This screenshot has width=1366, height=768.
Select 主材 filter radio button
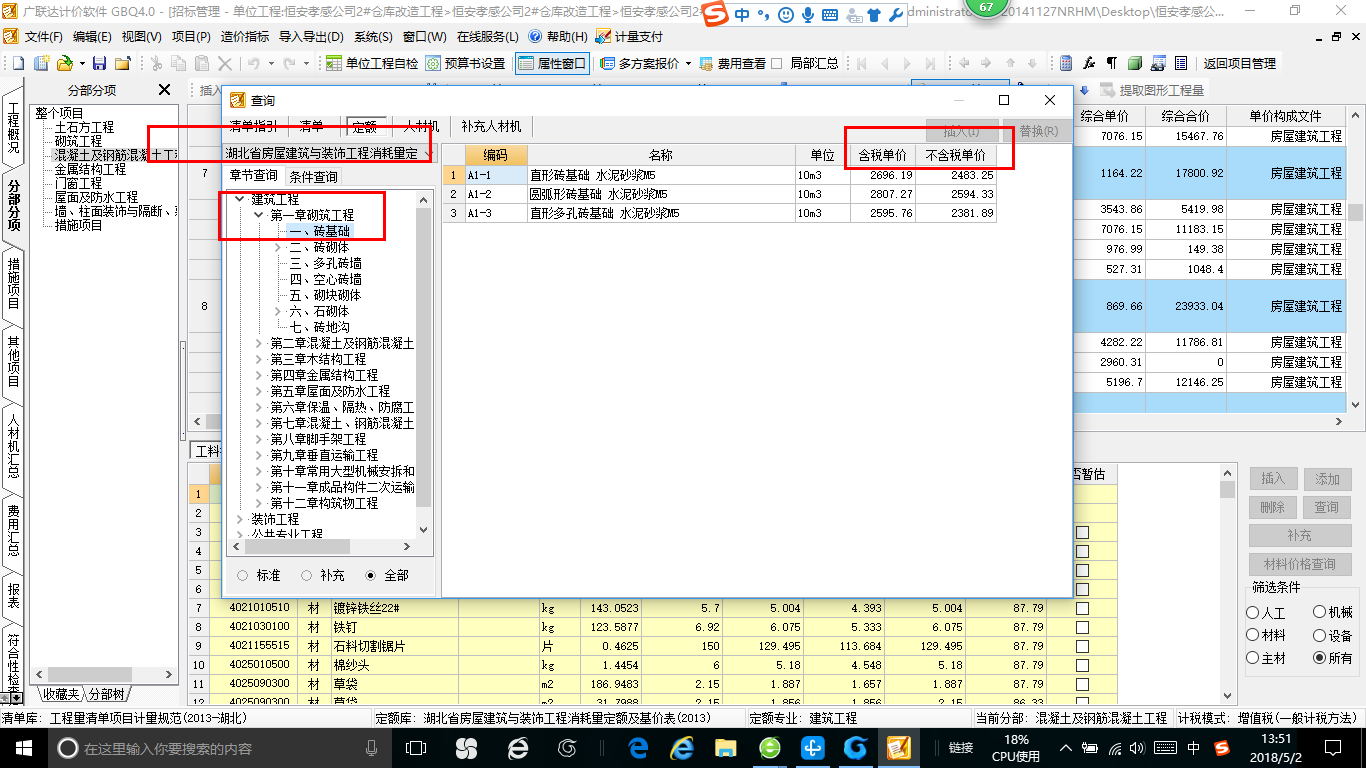point(1253,658)
